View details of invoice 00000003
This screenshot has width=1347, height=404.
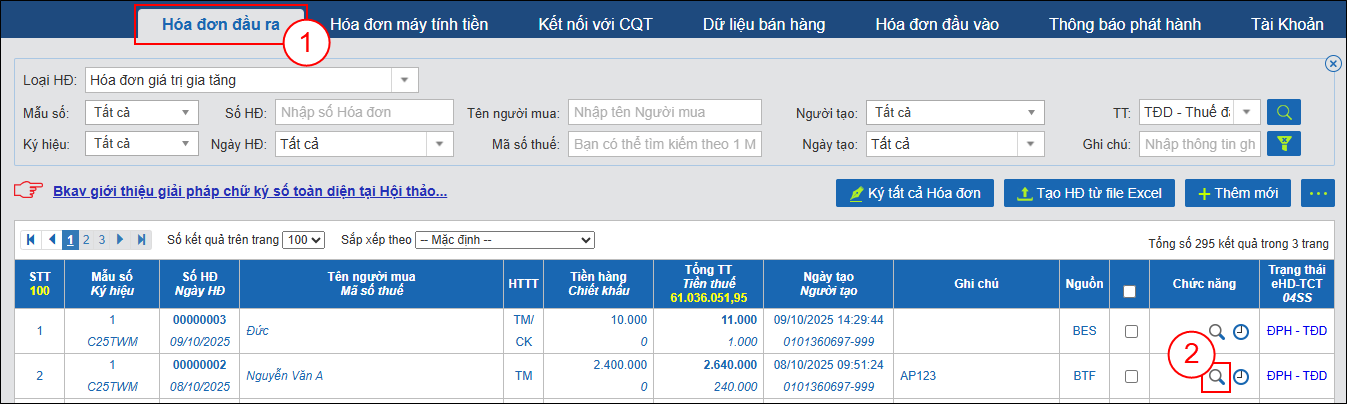click(x=1216, y=331)
